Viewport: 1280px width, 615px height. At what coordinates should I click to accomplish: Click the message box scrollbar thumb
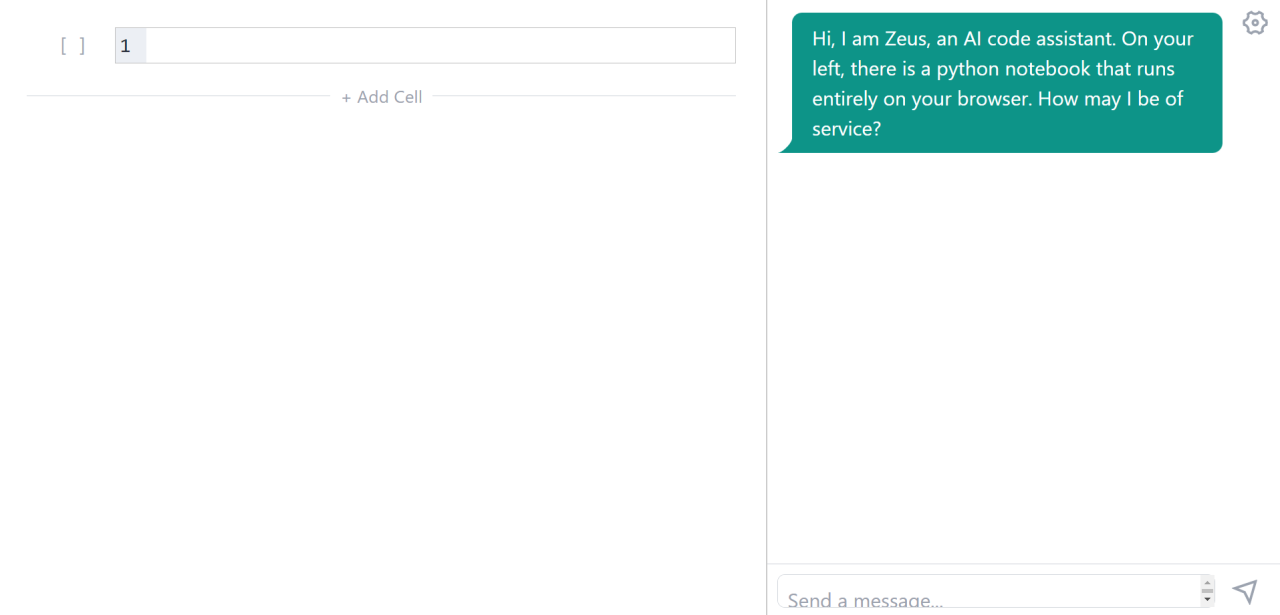pos(1207,591)
